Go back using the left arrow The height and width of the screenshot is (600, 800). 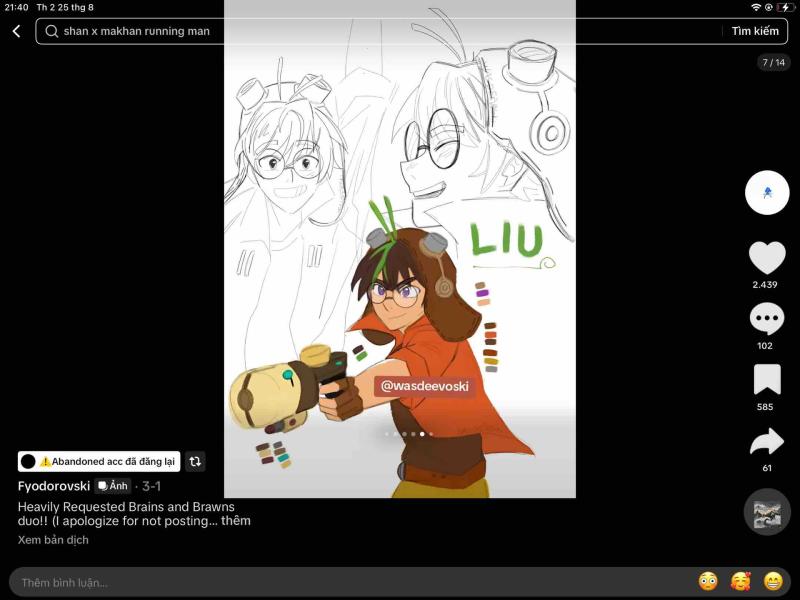tap(16, 32)
